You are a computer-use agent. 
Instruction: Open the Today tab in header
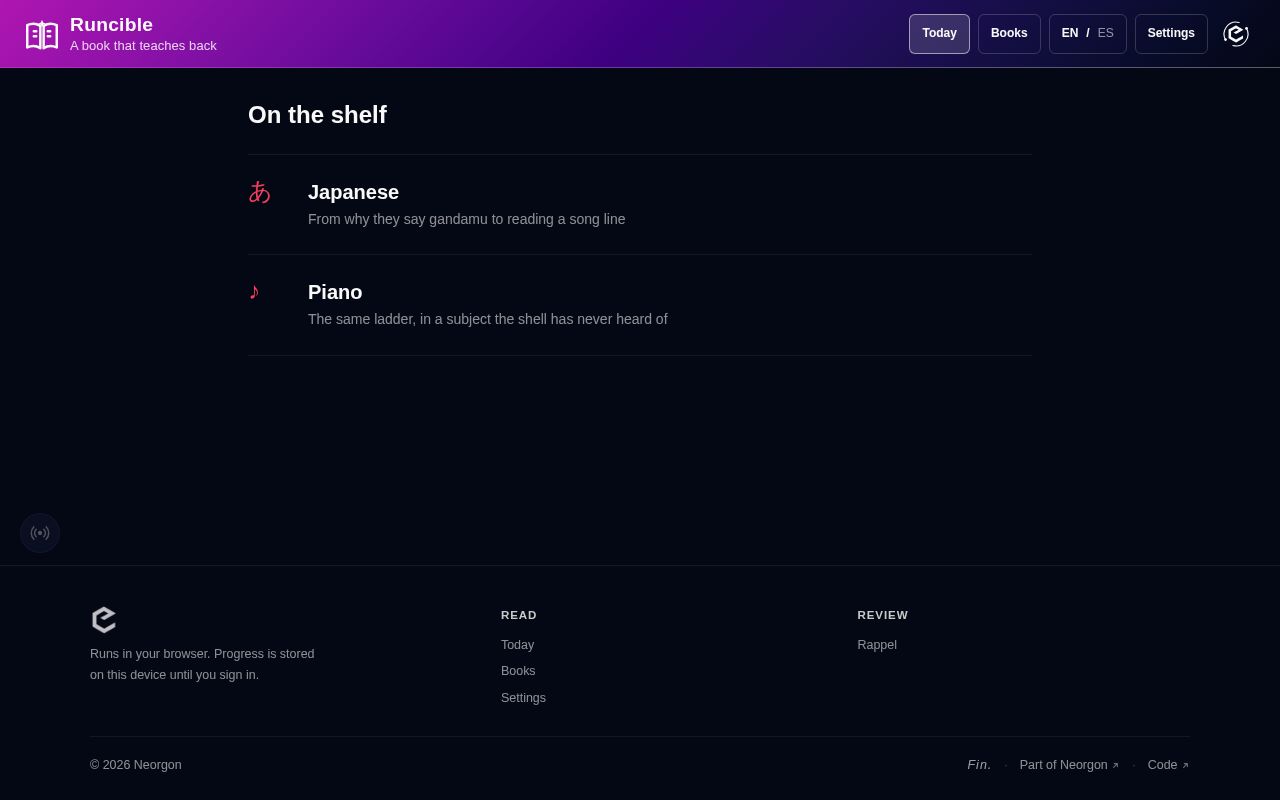pos(939,34)
